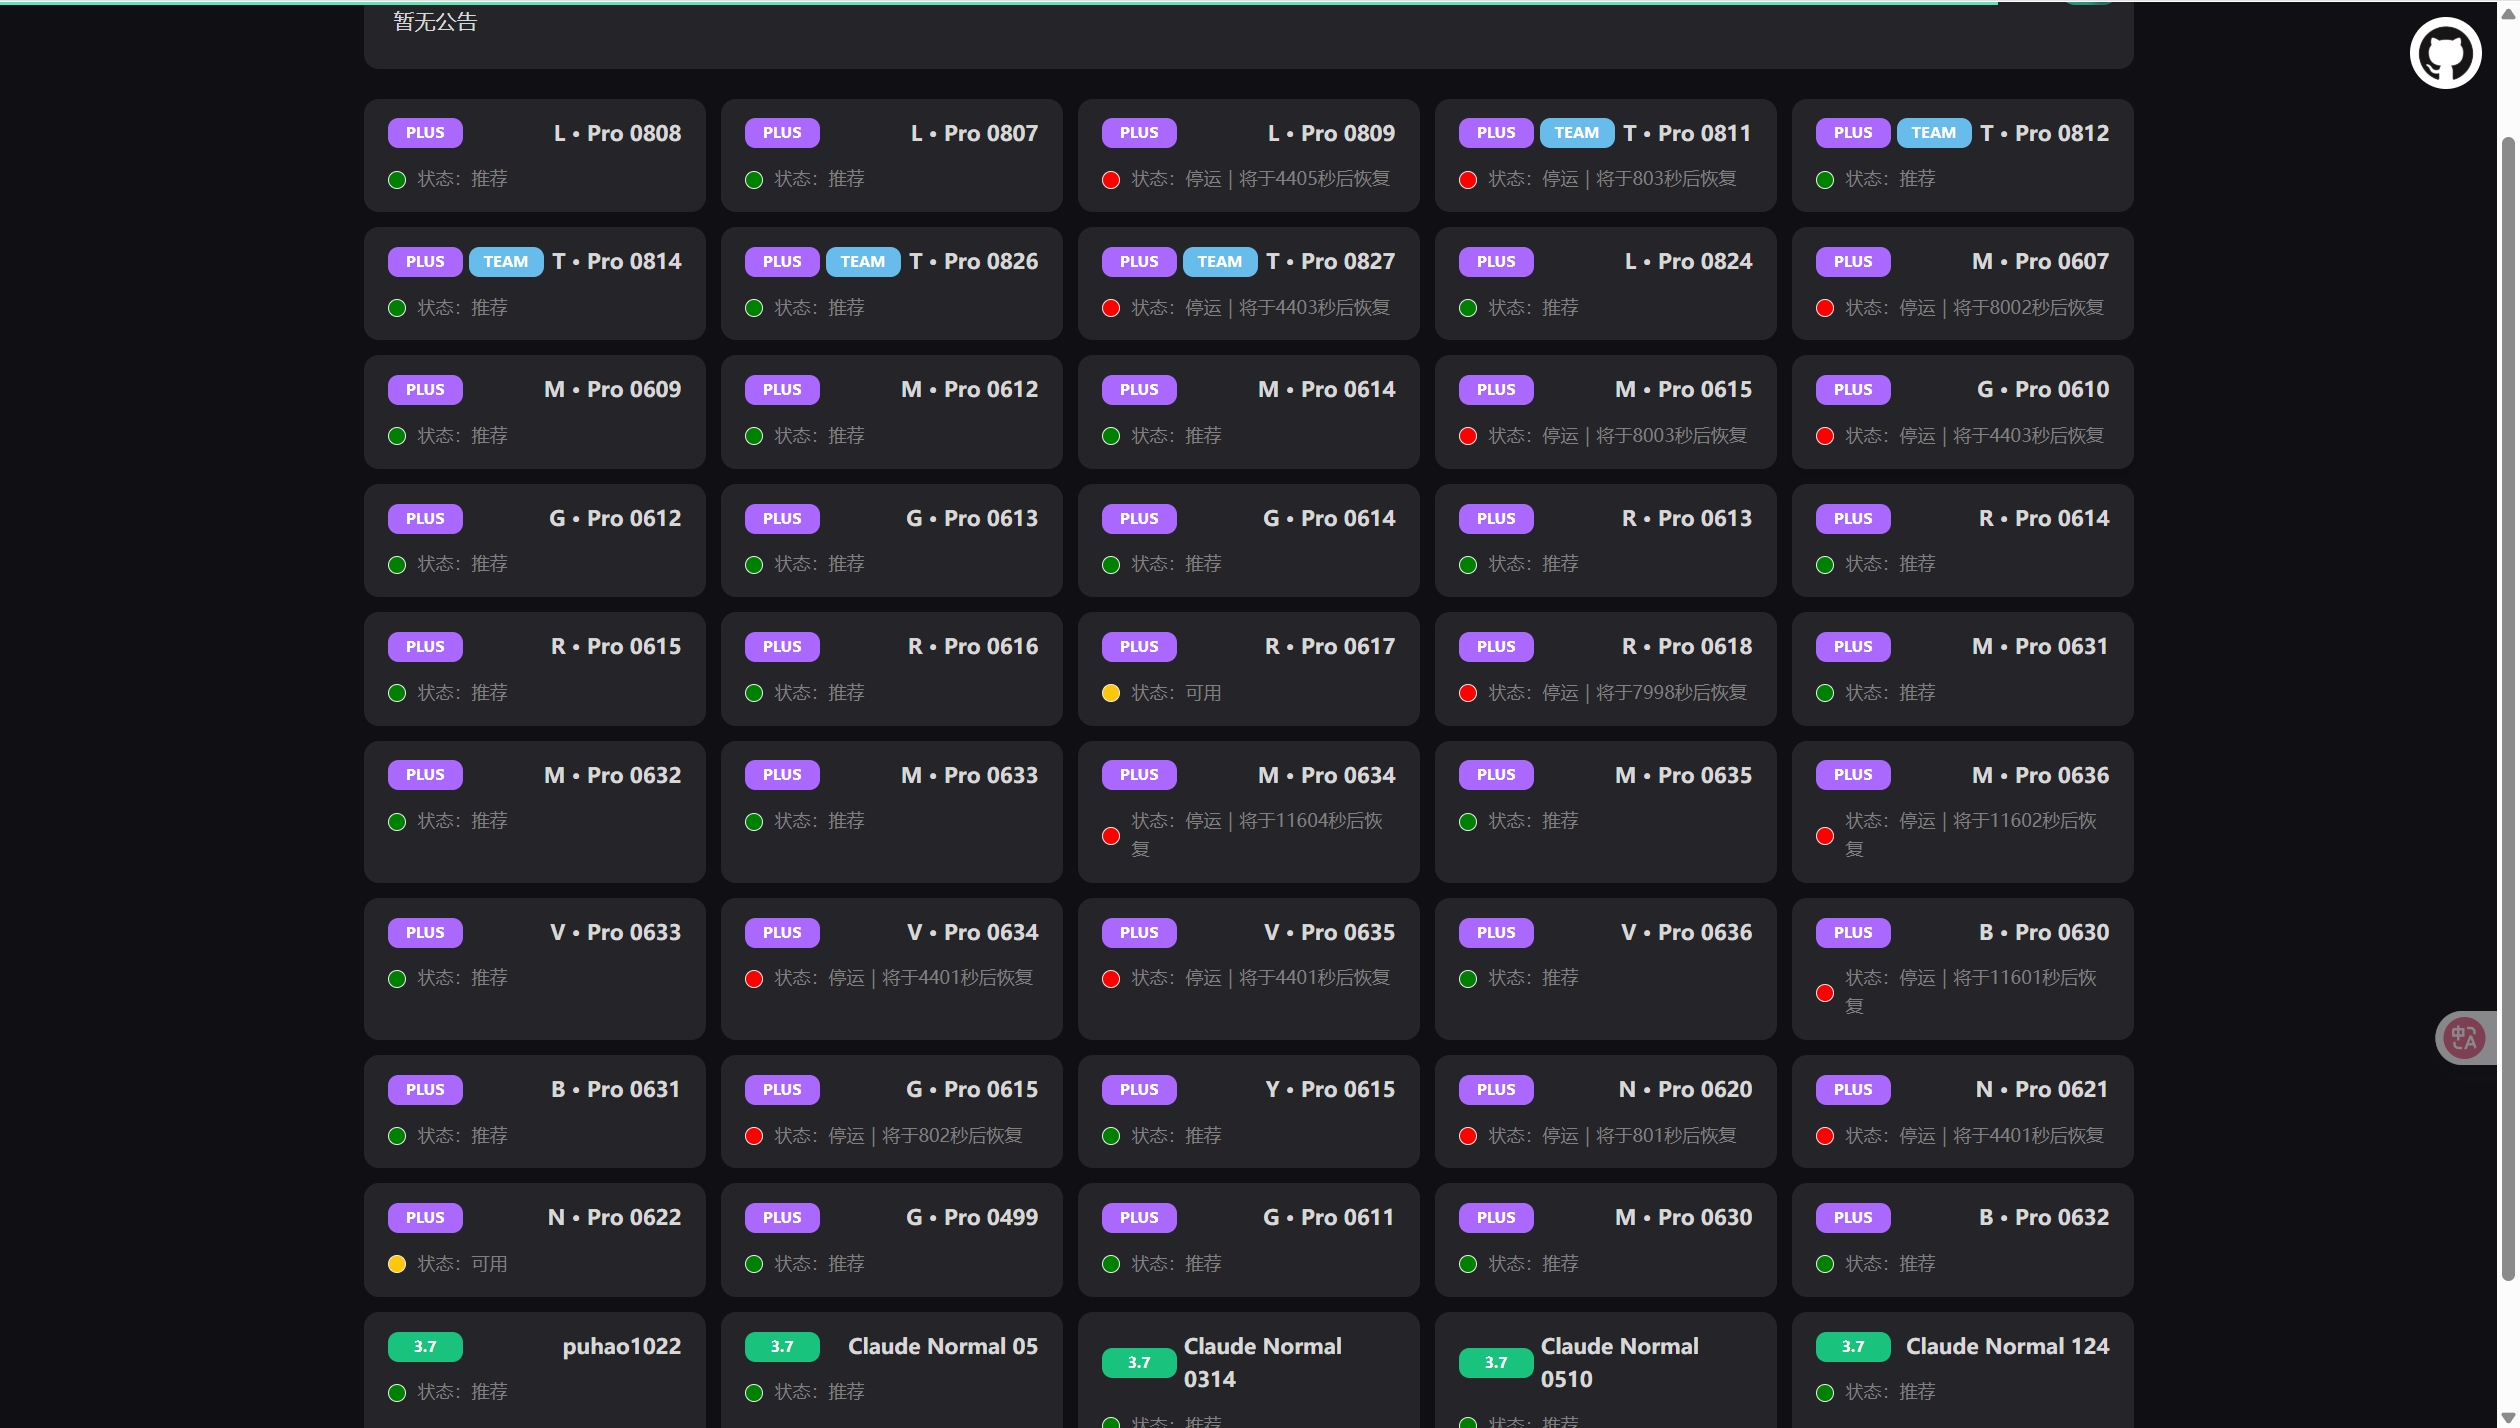Image resolution: width=2520 pixels, height=1428 pixels.
Task: Open the GitHub icon link
Action: [2444, 53]
